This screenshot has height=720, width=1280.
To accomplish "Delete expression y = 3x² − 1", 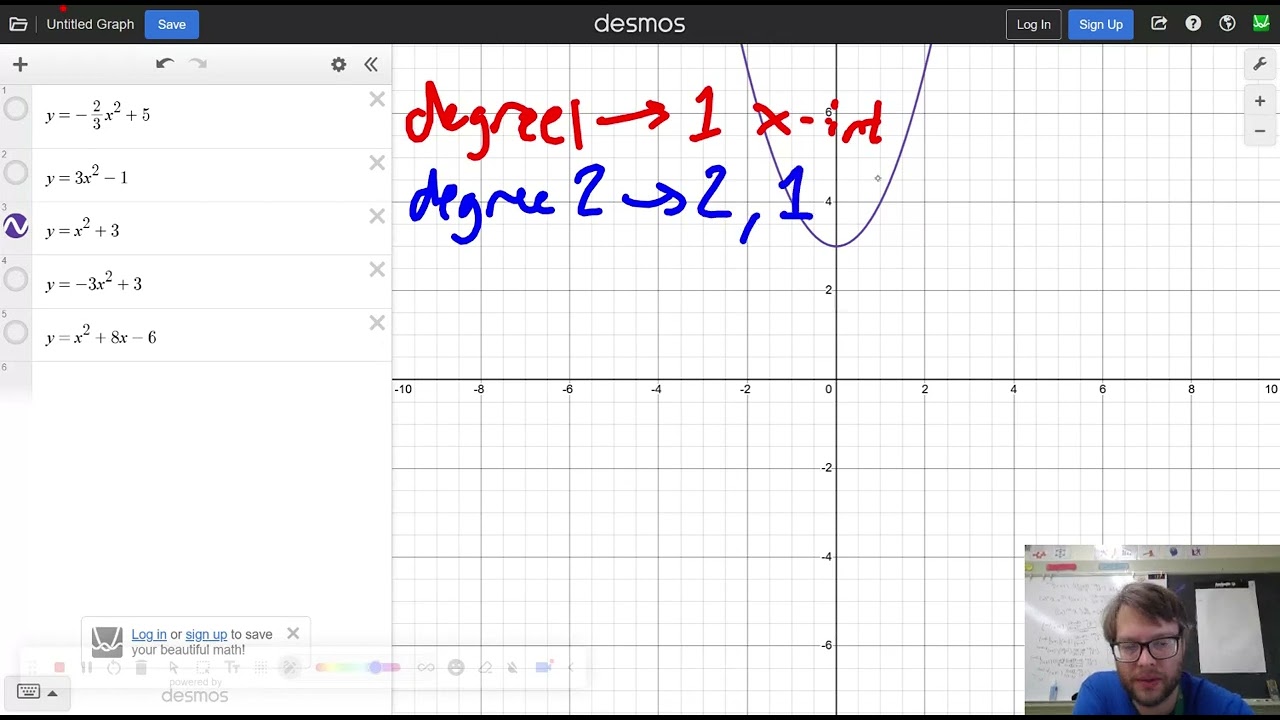I will pos(377,162).
